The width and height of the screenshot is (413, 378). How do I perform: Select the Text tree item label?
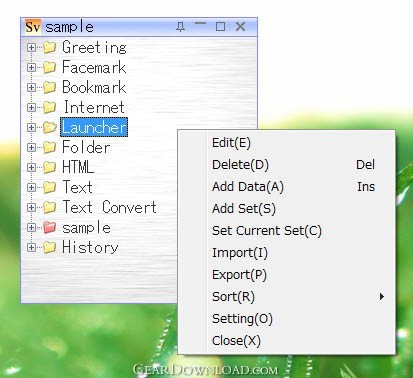coord(77,187)
